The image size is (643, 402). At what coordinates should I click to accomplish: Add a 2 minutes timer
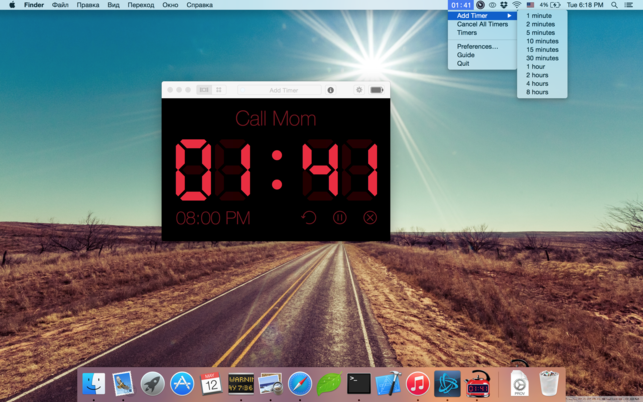pos(542,24)
